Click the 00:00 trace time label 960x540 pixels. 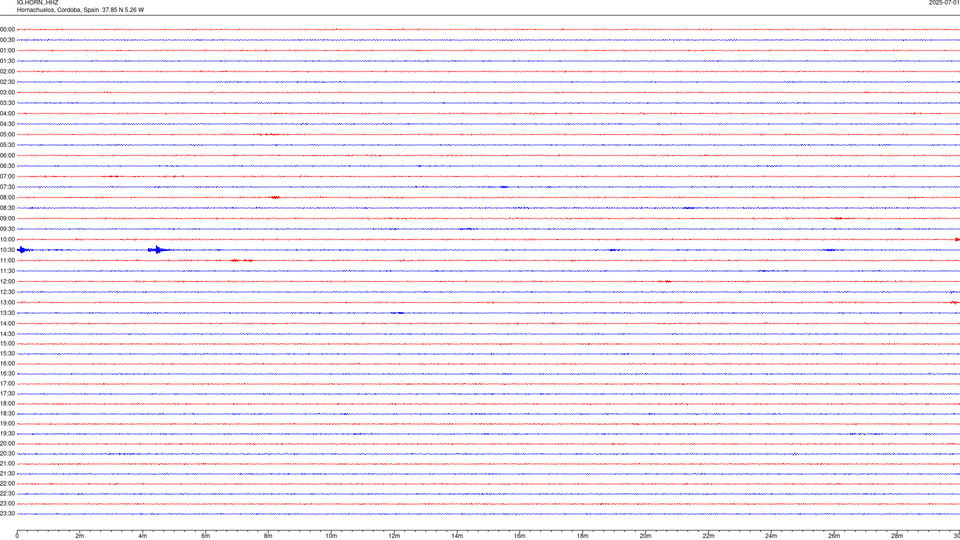tap(7, 29)
